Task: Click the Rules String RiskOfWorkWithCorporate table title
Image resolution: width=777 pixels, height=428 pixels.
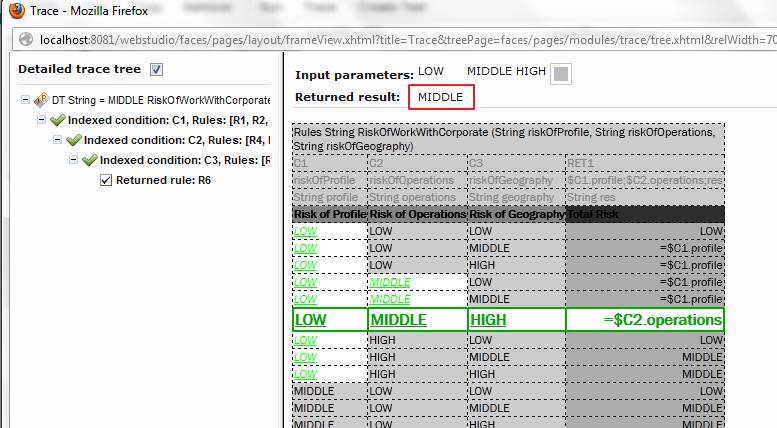Action: pos(508,139)
